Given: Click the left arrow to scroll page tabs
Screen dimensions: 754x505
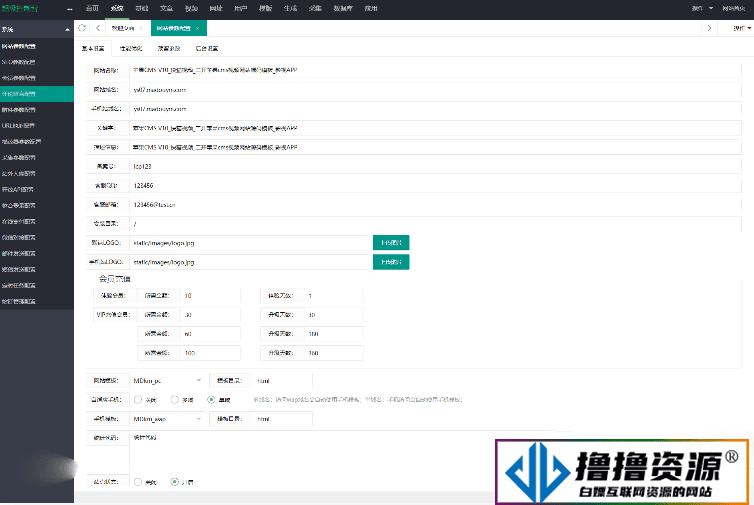Looking at the screenshot, I should (98, 28).
